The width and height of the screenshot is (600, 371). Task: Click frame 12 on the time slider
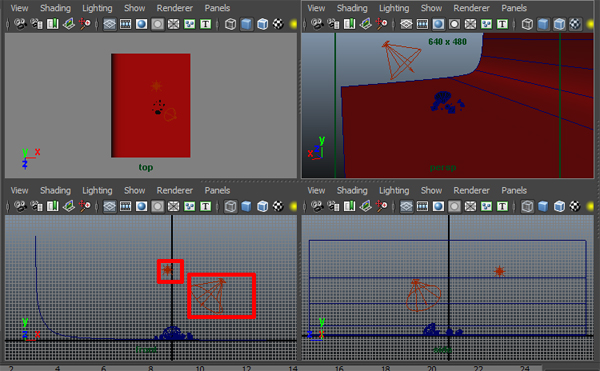246,368
